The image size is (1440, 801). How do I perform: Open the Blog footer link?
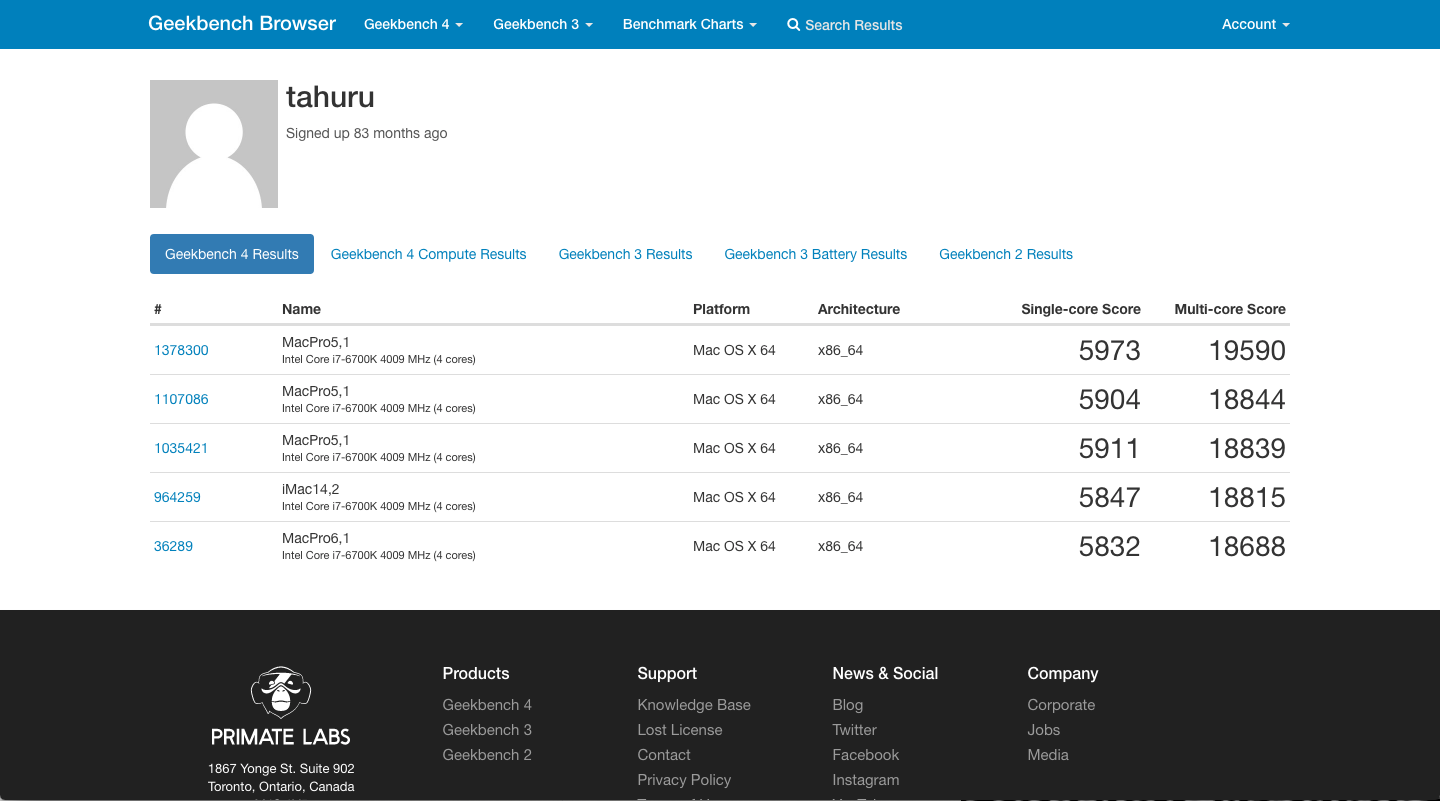(848, 705)
